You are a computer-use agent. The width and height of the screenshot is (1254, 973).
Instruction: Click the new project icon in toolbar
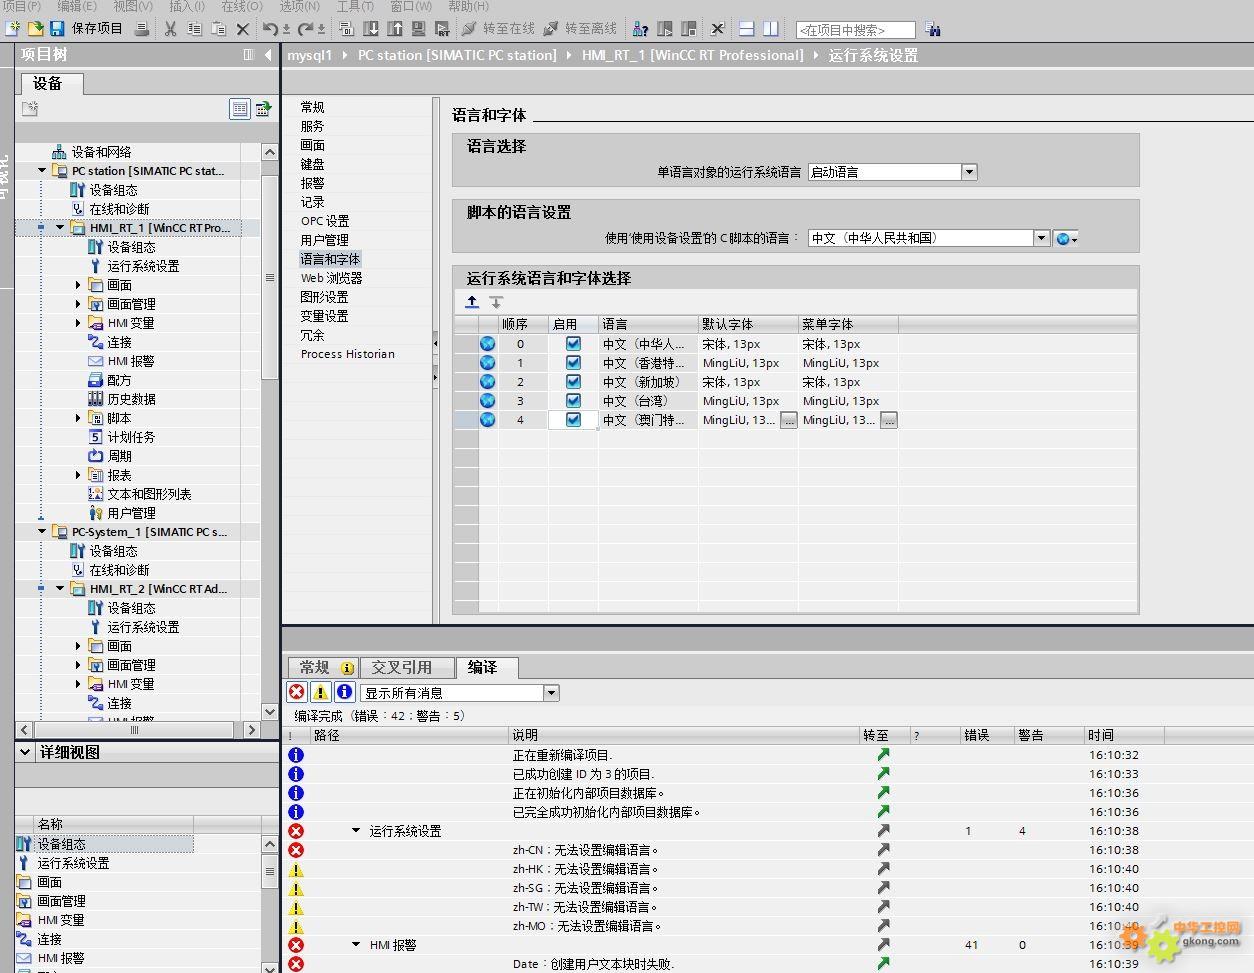13,29
